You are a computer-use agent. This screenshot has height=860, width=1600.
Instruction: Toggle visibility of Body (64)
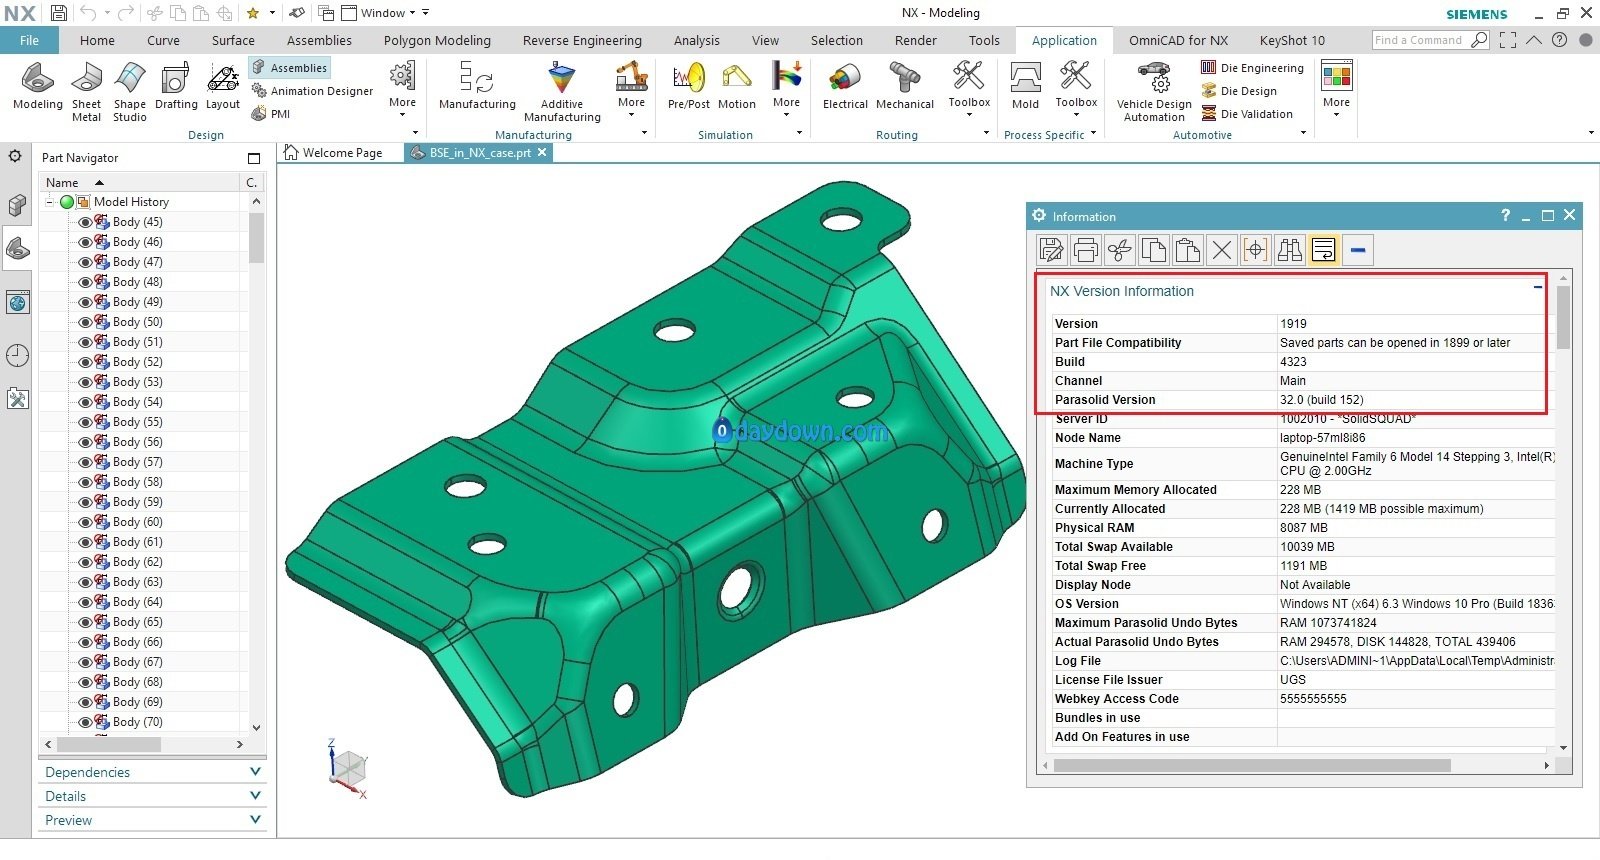(85, 602)
